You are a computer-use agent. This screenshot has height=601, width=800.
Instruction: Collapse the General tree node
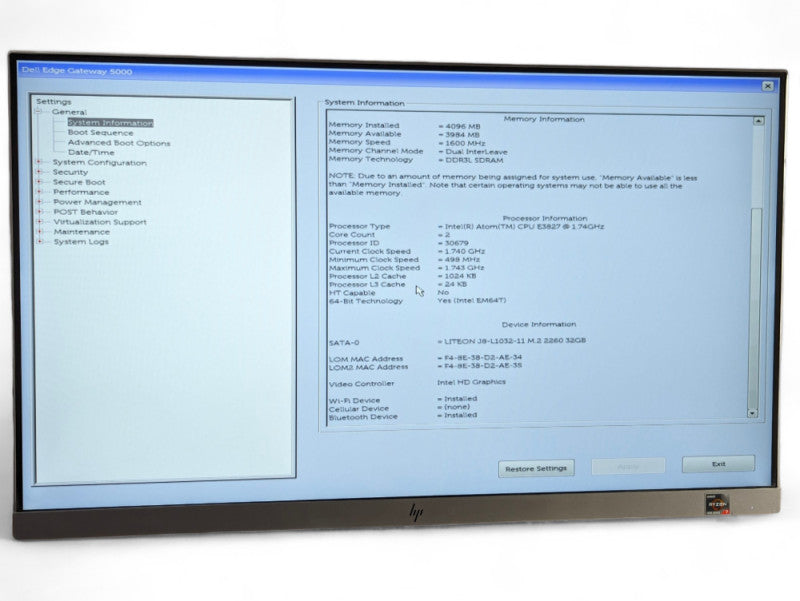[x=38, y=112]
